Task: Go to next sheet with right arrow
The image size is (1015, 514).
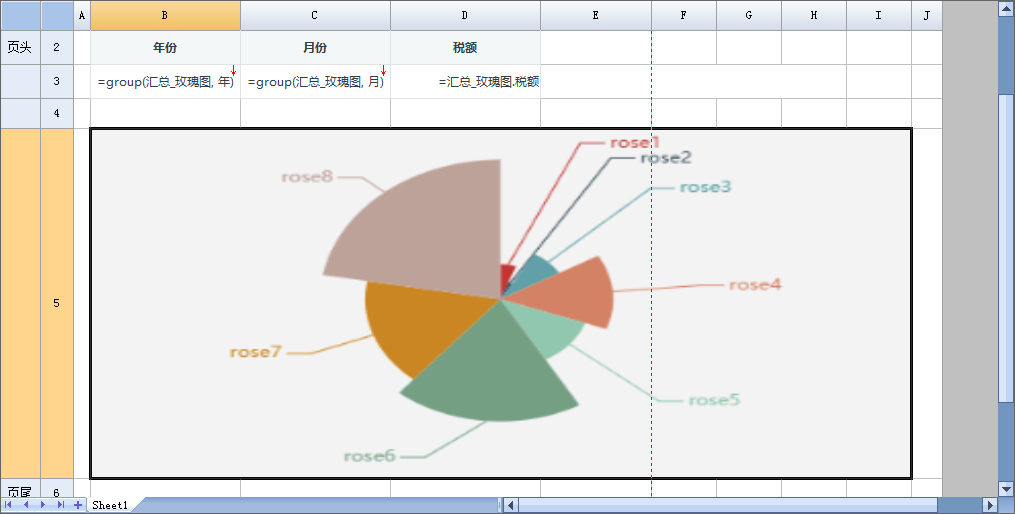Action: pyautogui.click(x=43, y=505)
